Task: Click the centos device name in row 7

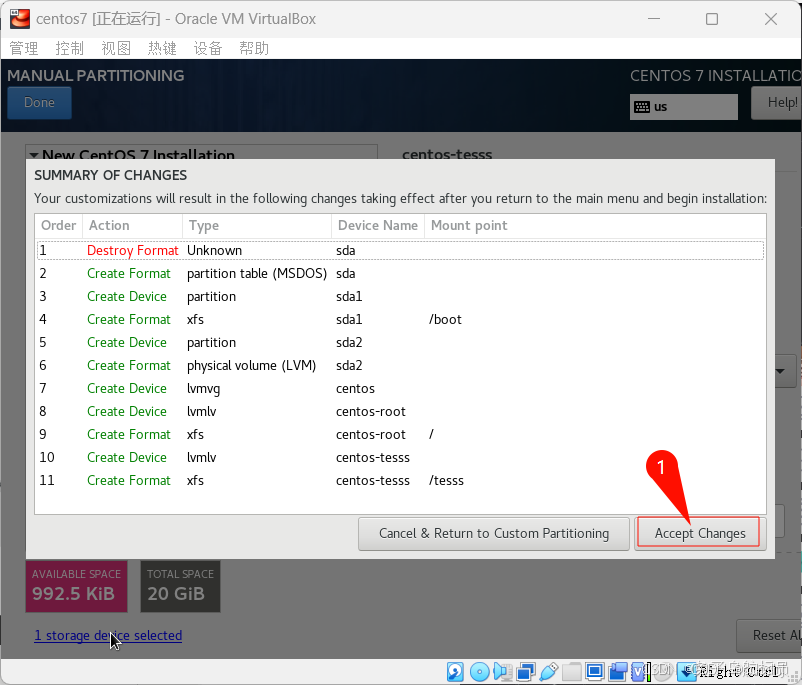Action: tap(355, 388)
